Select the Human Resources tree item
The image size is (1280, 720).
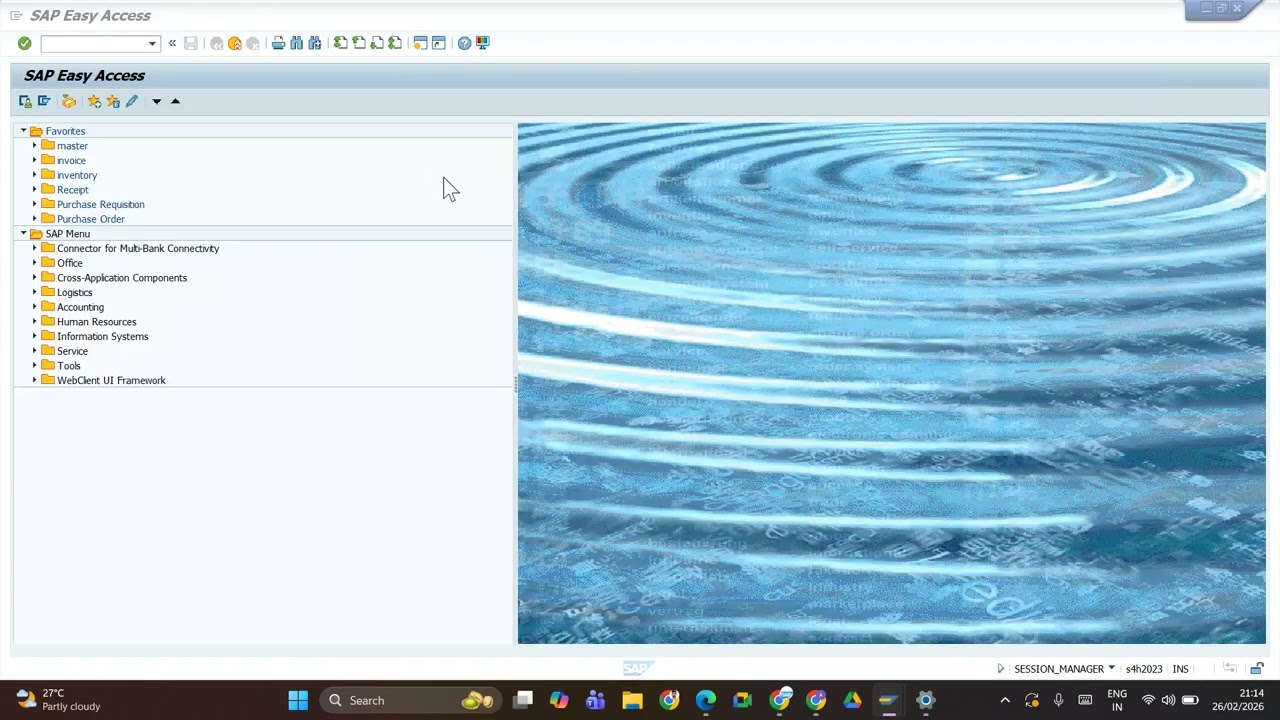pos(97,322)
